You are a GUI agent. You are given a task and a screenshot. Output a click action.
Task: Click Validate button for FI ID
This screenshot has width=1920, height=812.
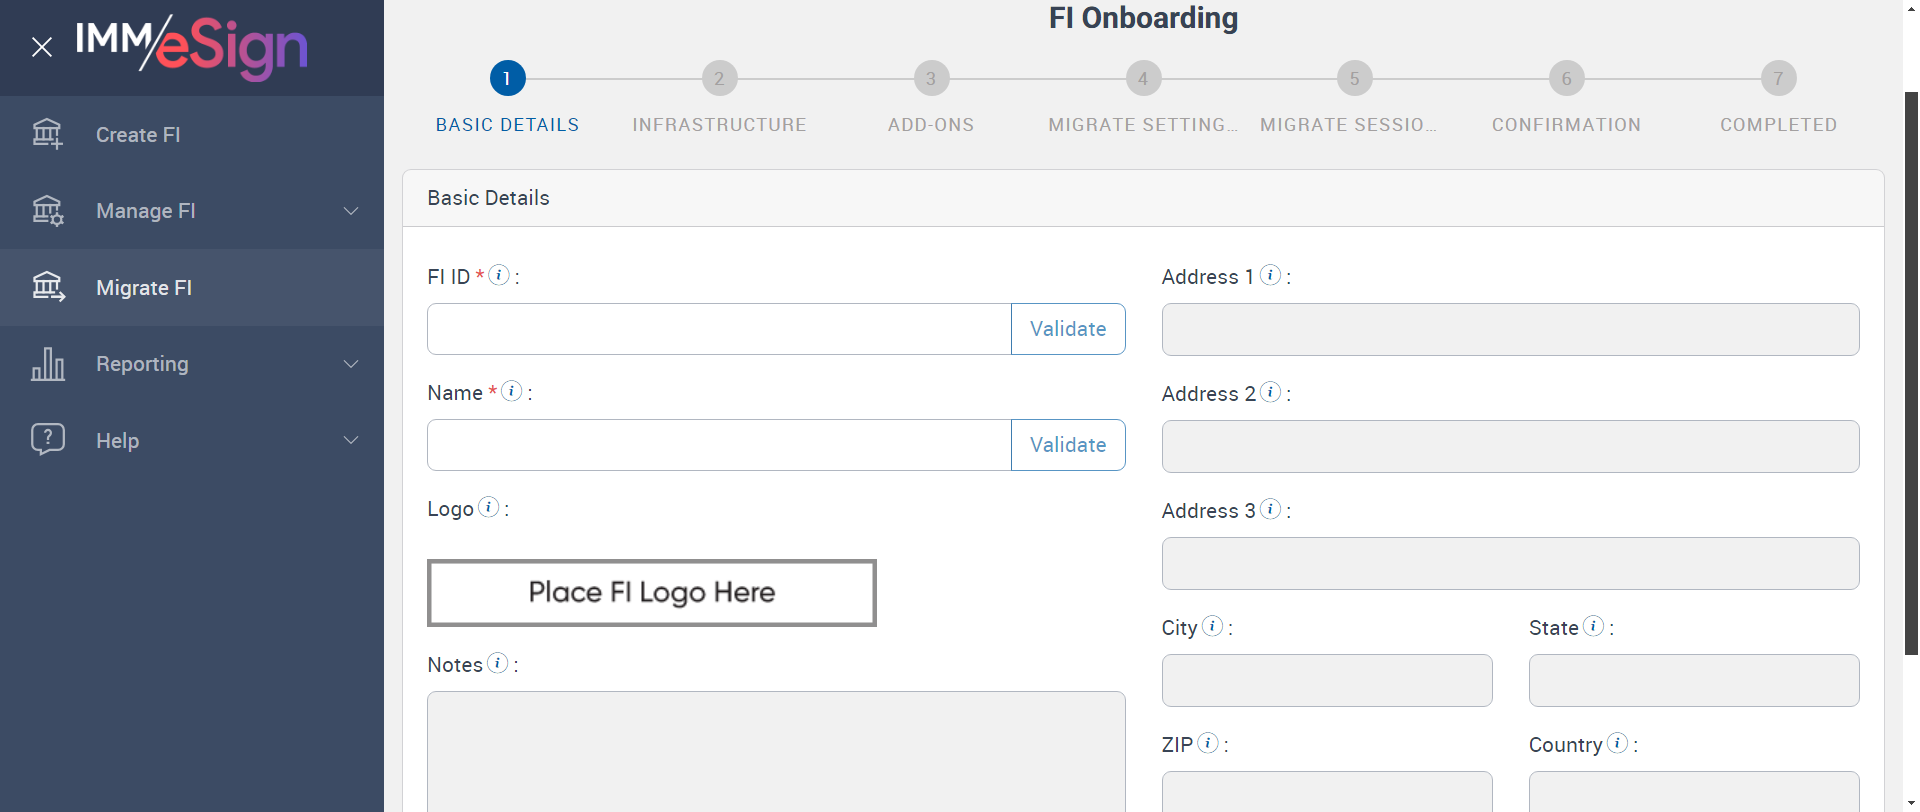(x=1067, y=329)
